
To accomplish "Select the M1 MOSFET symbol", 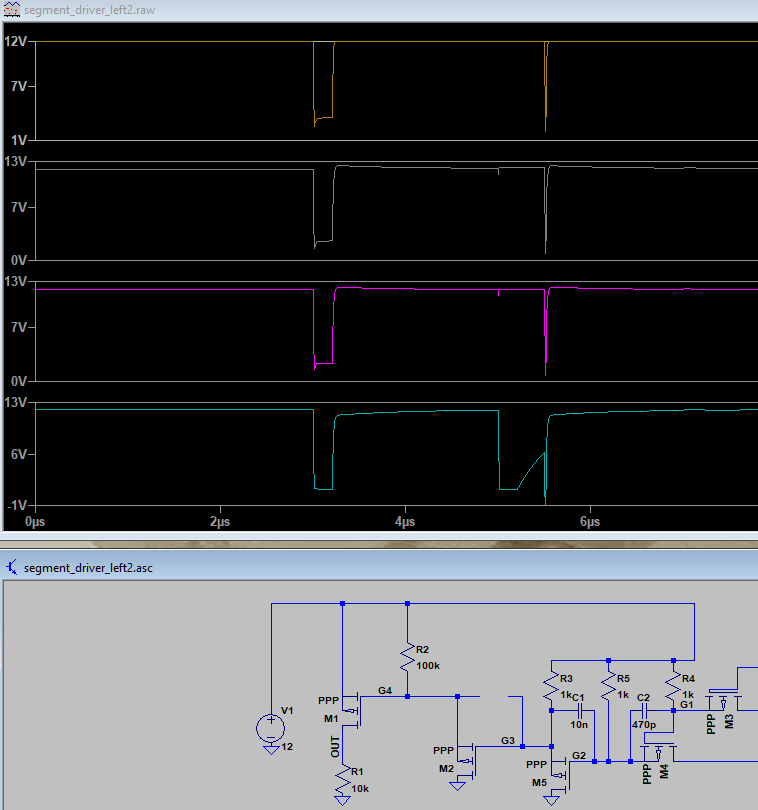I will pyautogui.click(x=353, y=711).
